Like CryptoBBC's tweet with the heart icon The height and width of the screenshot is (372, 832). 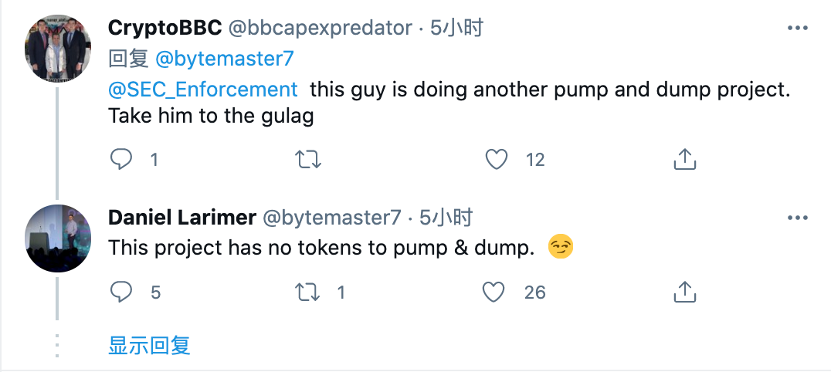click(x=497, y=159)
